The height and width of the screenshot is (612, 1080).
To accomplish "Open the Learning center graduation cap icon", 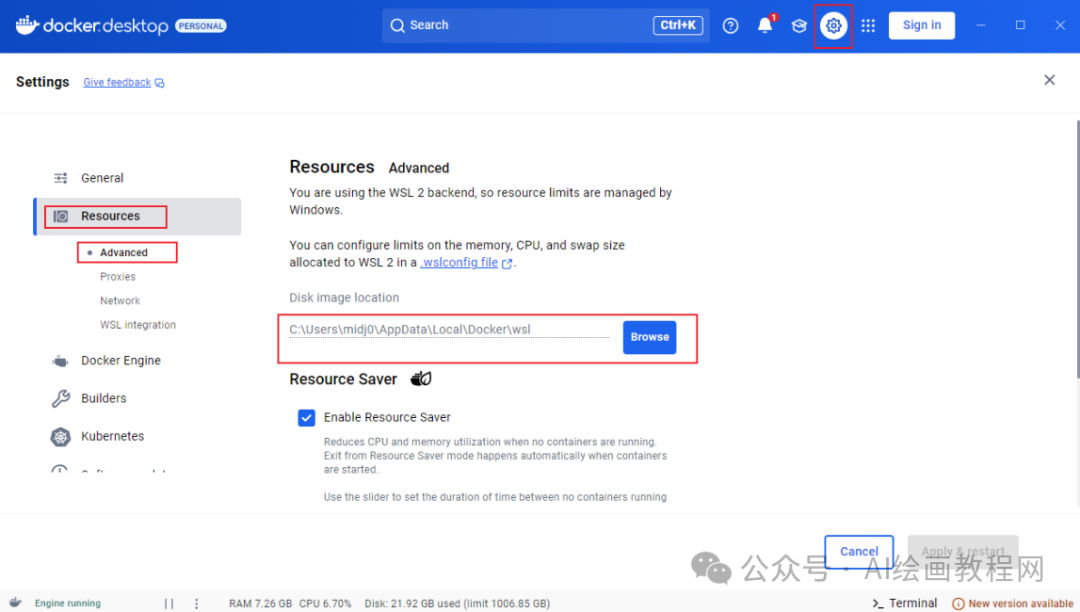I will [x=799, y=25].
